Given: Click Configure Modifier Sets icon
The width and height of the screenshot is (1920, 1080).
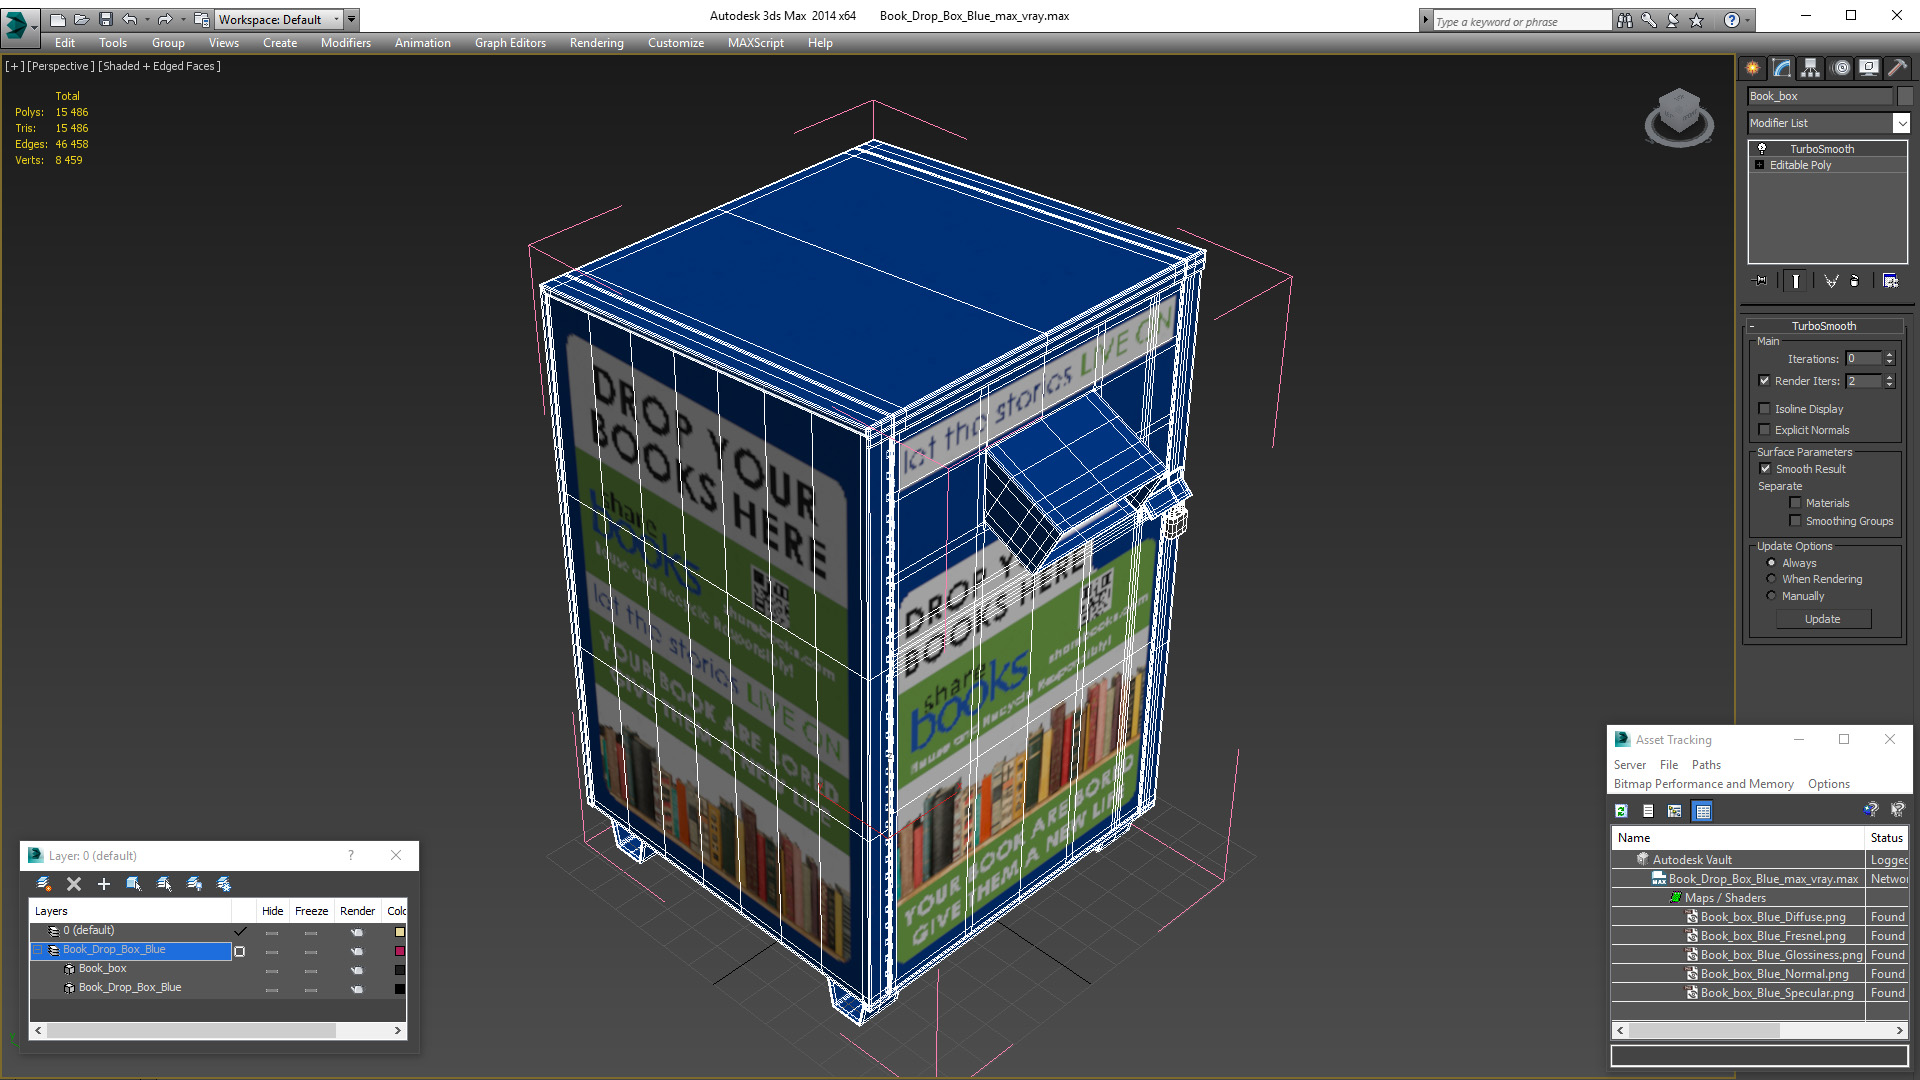Looking at the screenshot, I should click(1890, 281).
